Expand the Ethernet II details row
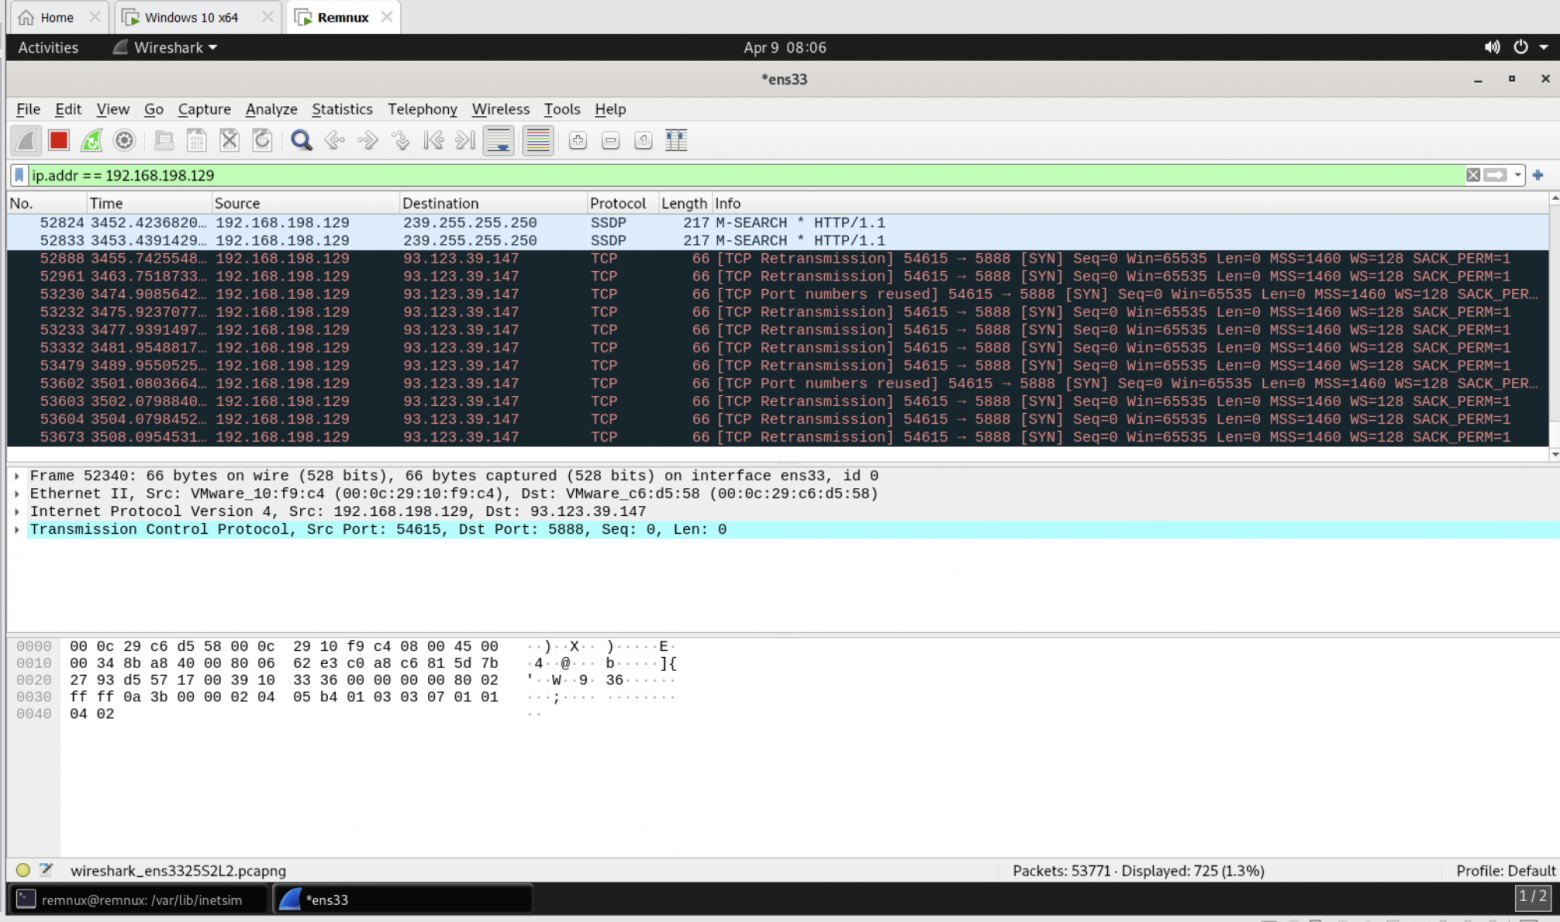This screenshot has height=922, width=1560. pyautogui.click(x=17, y=494)
